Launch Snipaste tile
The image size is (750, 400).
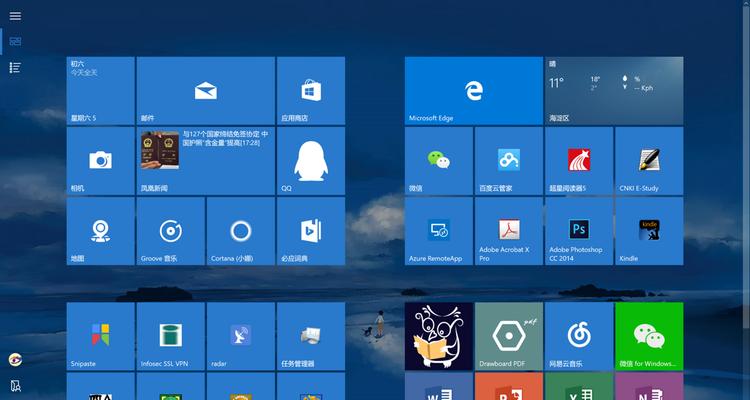(x=100, y=336)
